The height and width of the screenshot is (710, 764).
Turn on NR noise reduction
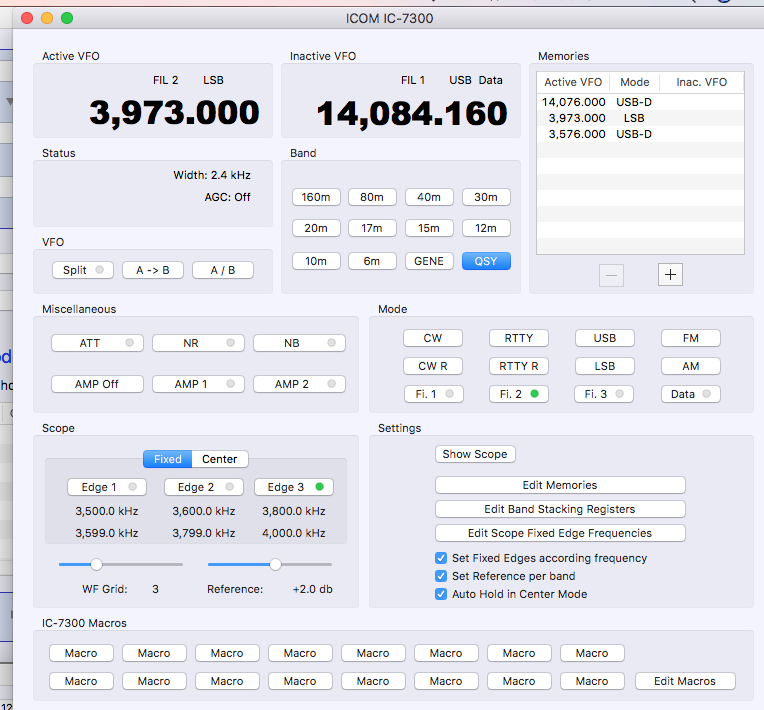pyautogui.click(x=198, y=343)
